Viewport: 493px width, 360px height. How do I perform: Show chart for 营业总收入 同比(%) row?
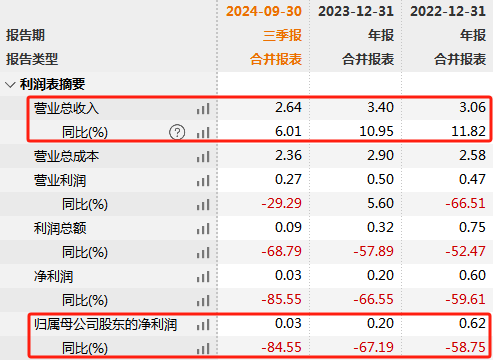203,133
